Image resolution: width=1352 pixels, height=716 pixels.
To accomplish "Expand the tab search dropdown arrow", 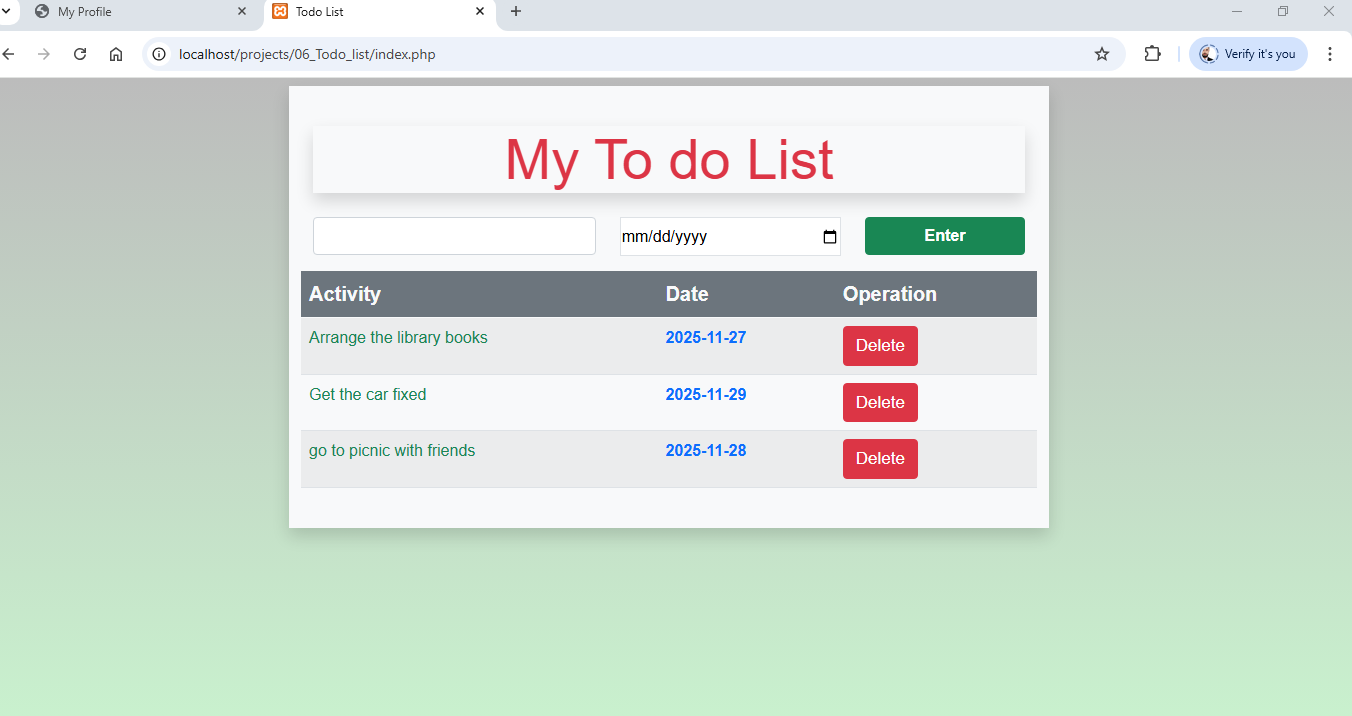I will (6, 11).
